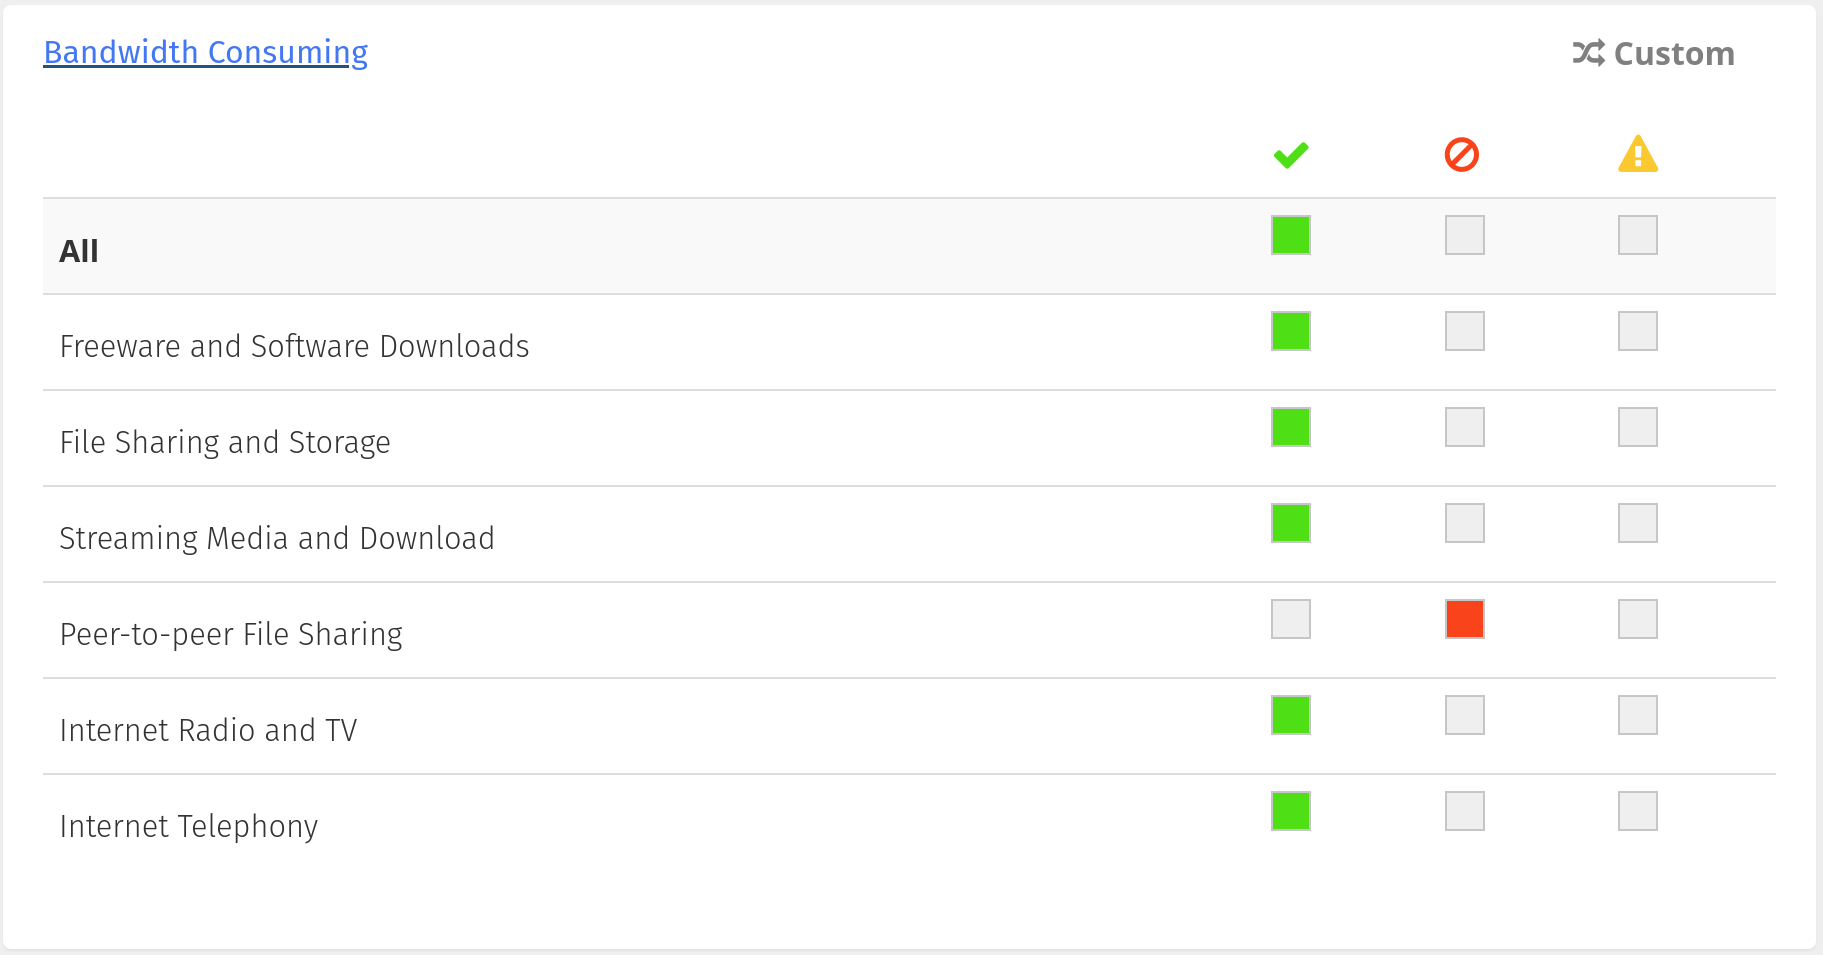Click the red block column icon
1823x955 pixels.
[1462, 155]
